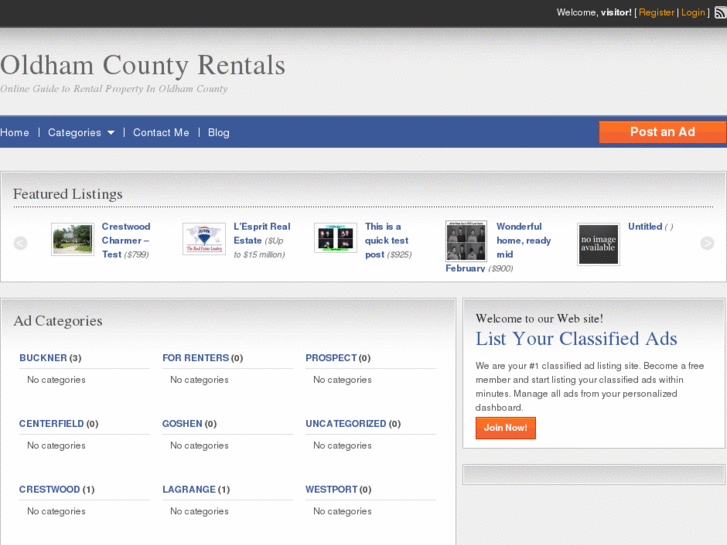Open the quick test post thumbnail
Screen dimensions: 727x545
(x=335, y=238)
